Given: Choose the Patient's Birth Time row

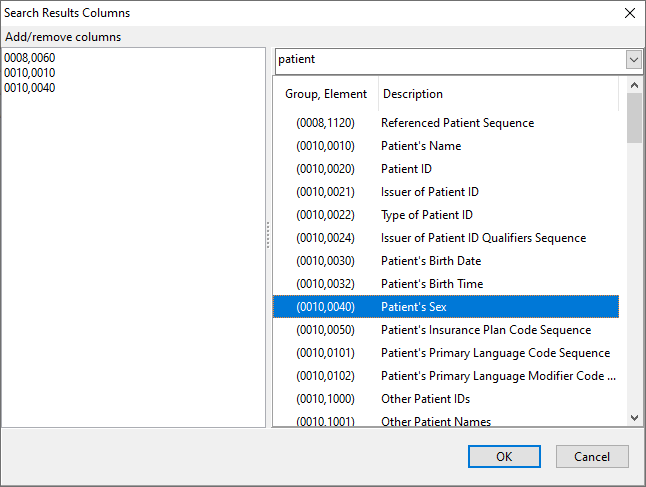Looking at the screenshot, I should pyautogui.click(x=432, y=284).
